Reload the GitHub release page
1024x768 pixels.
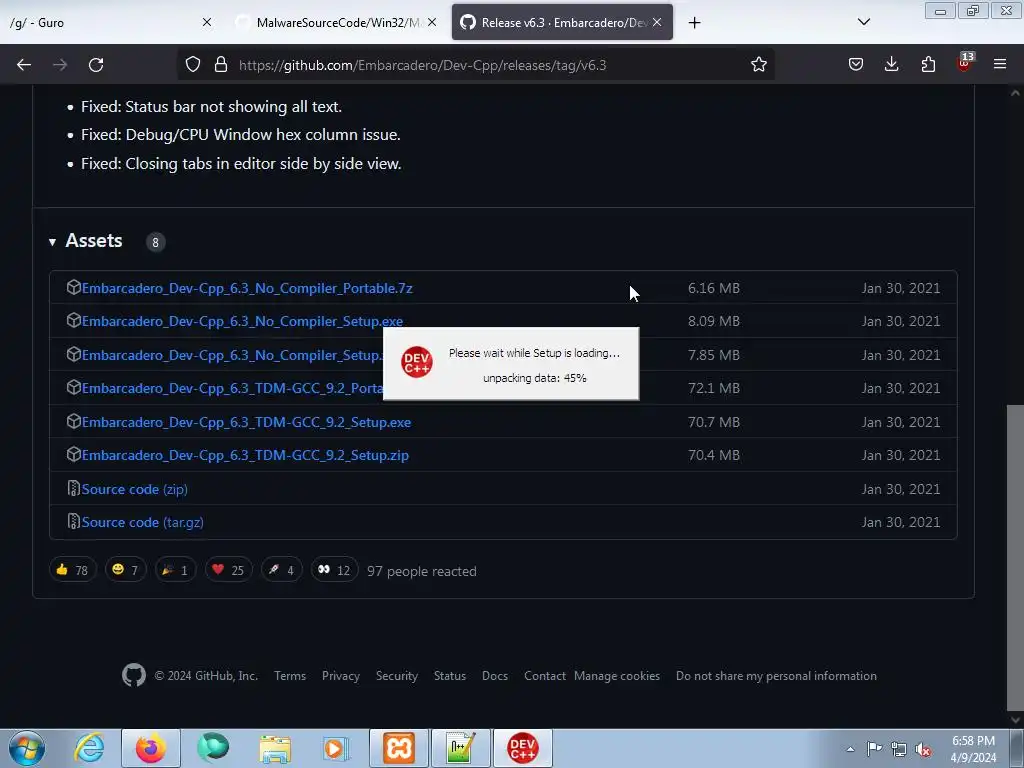[x=96, y=65]
